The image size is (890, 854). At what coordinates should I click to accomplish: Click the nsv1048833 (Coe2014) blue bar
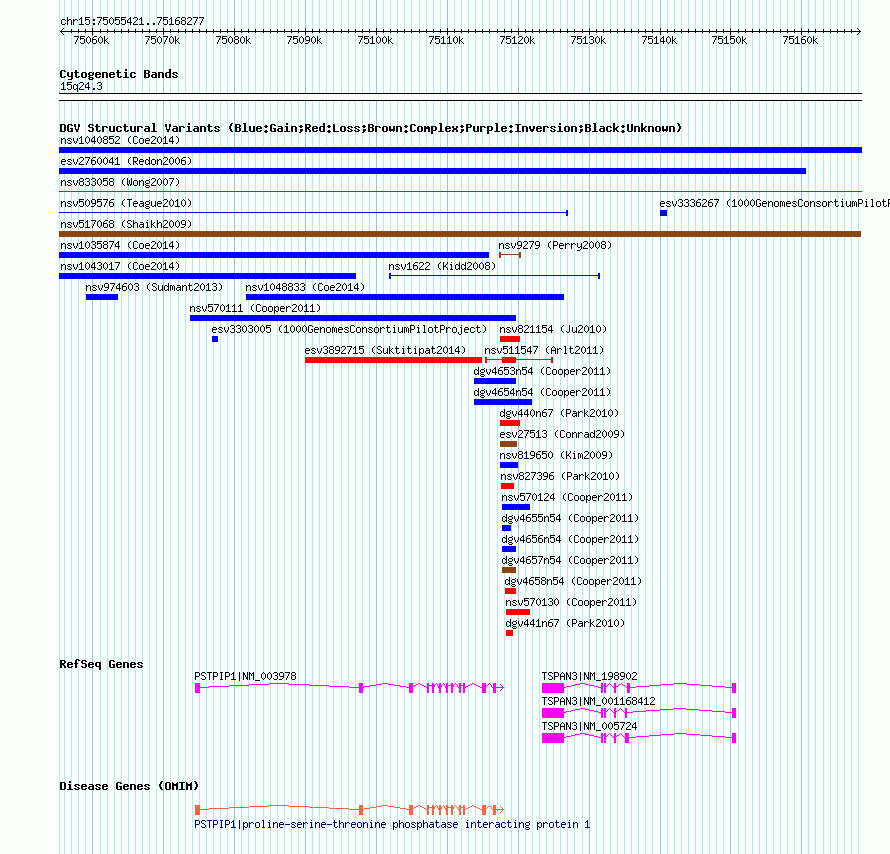(405, 297)
